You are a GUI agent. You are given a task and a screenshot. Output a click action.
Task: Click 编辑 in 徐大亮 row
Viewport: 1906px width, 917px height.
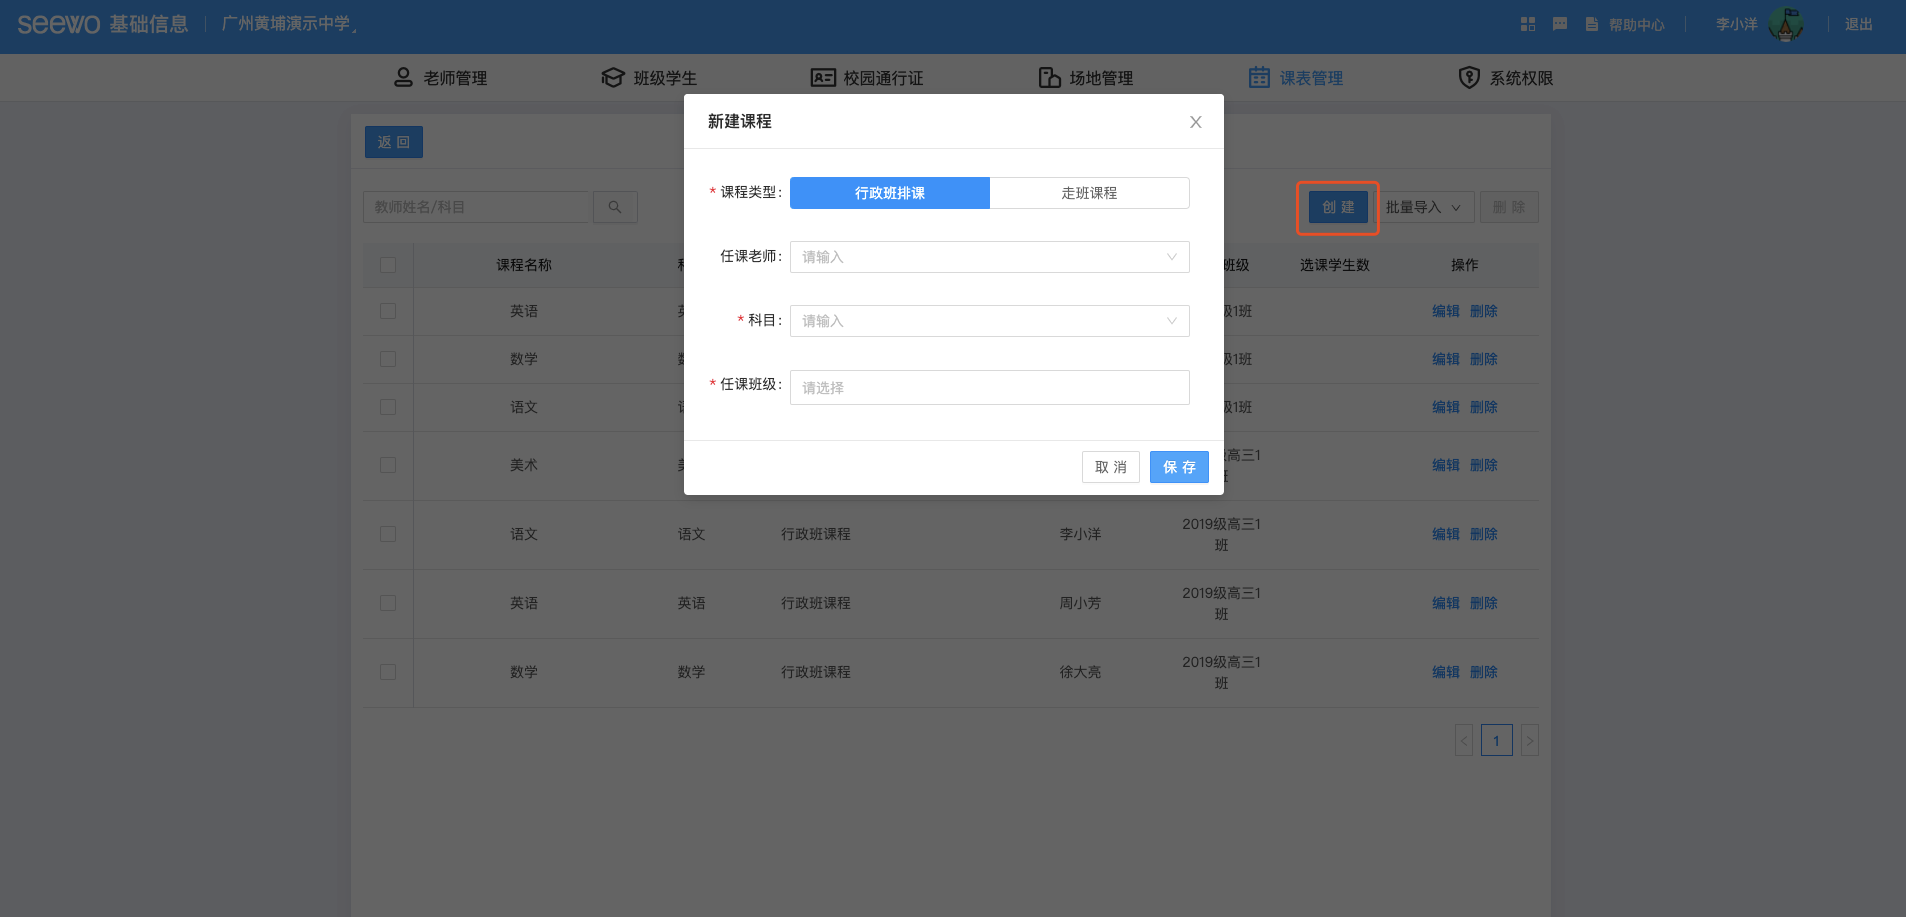click(x=1446, y=672)
